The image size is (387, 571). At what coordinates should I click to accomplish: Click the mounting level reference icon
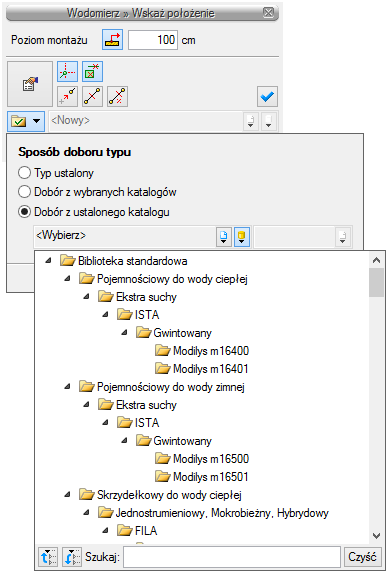(x=112, y=40)
